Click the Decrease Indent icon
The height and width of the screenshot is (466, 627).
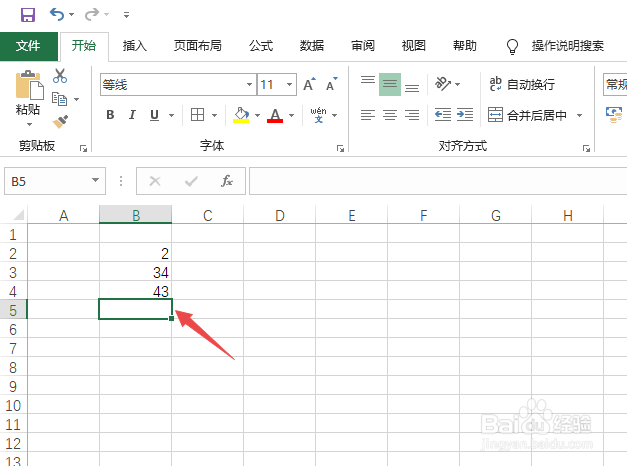coord(443,115)
